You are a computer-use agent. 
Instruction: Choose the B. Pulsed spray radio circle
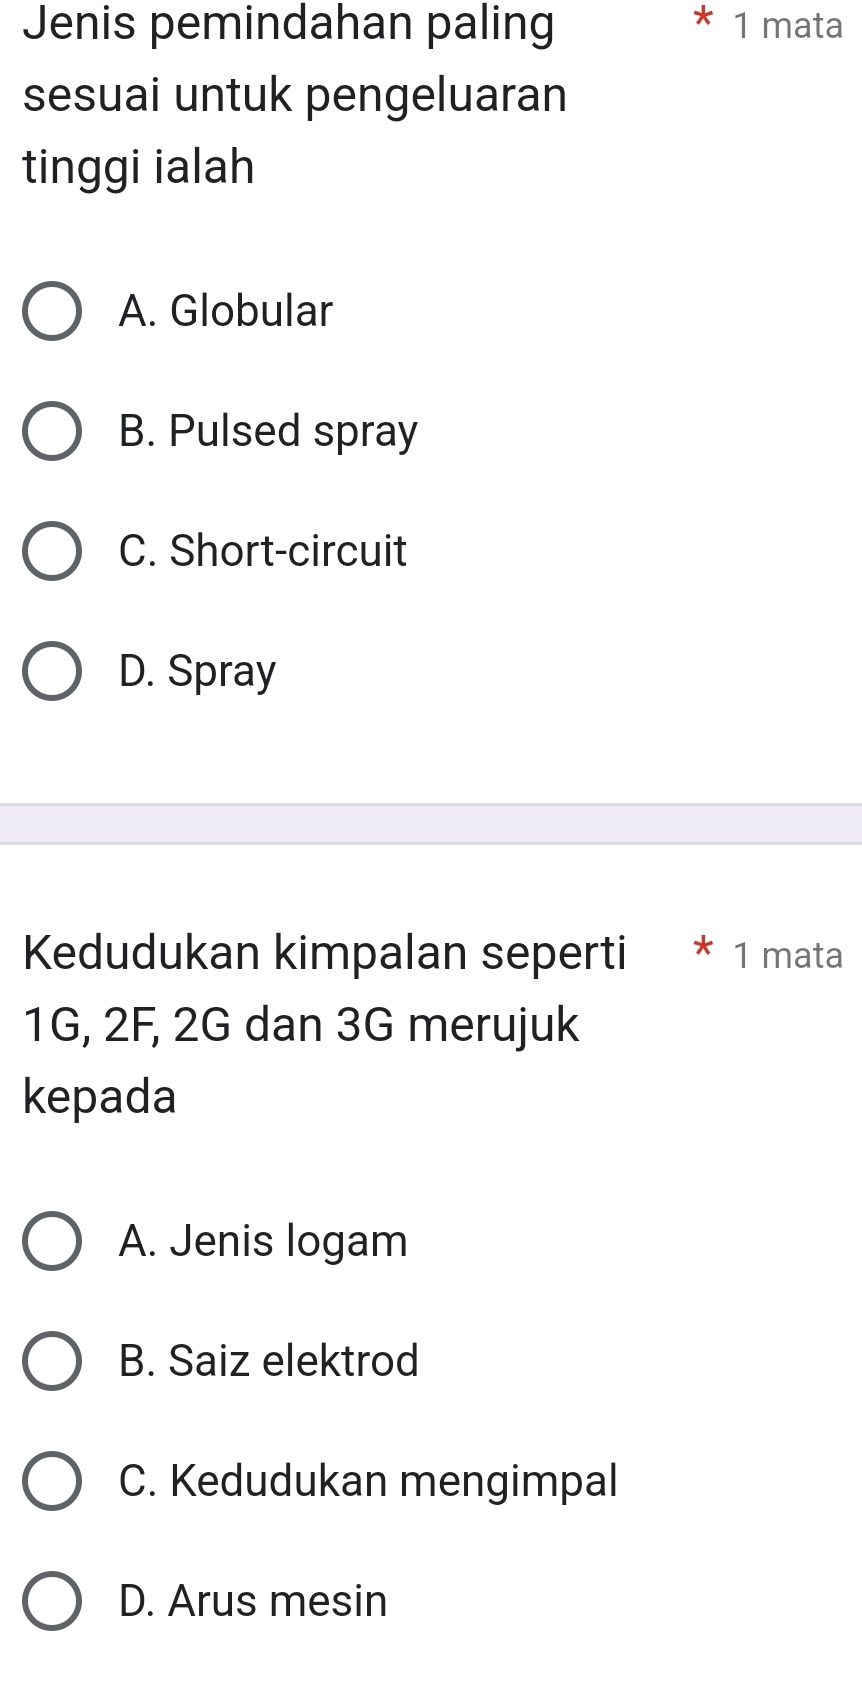[x=52, y=431]
